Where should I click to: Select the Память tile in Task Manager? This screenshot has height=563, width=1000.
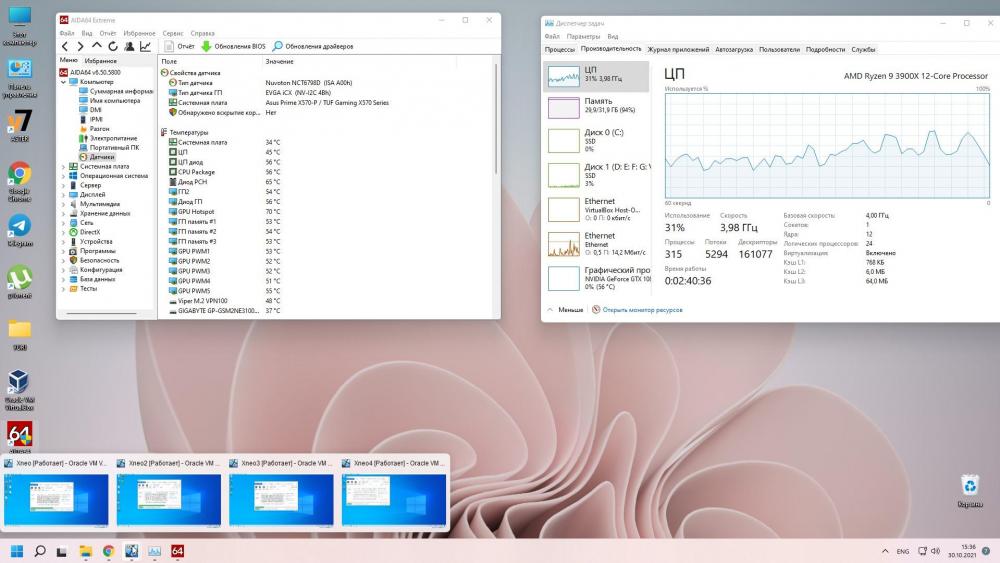click(x=597, y=107)
